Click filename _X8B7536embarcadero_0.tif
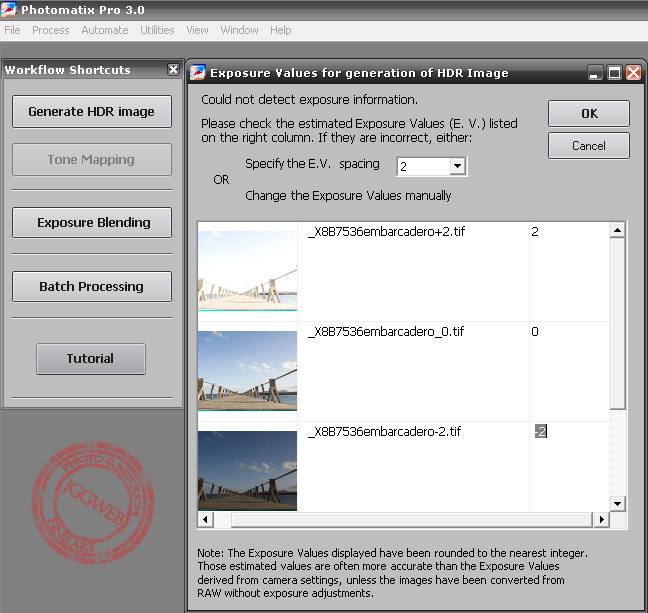 click(386, 332)
